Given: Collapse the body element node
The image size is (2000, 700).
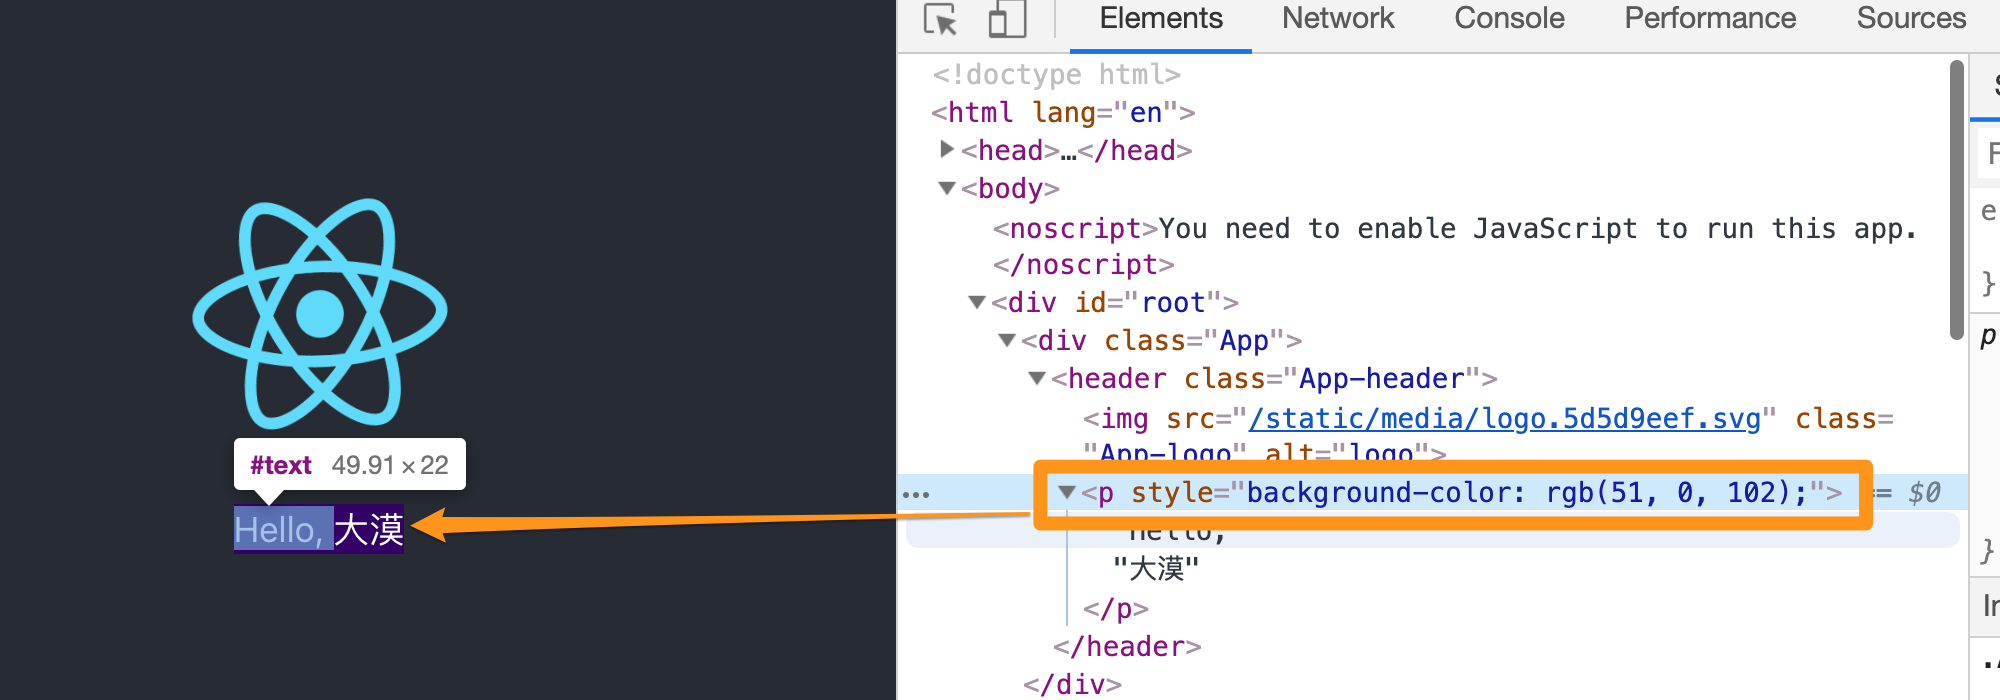Looking at the screenshot, I should tap(947, 188).
